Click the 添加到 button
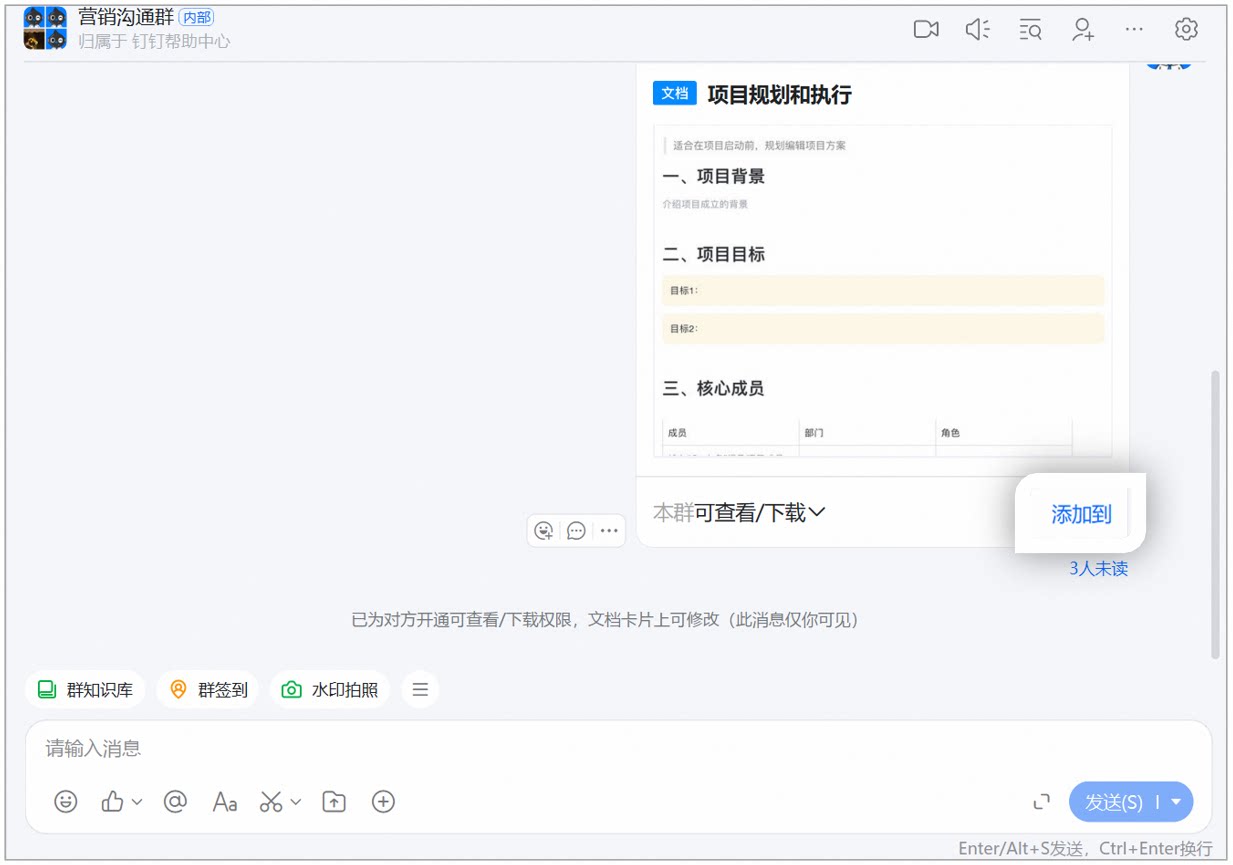The image size is (1233, 865). coord(1081,514)
